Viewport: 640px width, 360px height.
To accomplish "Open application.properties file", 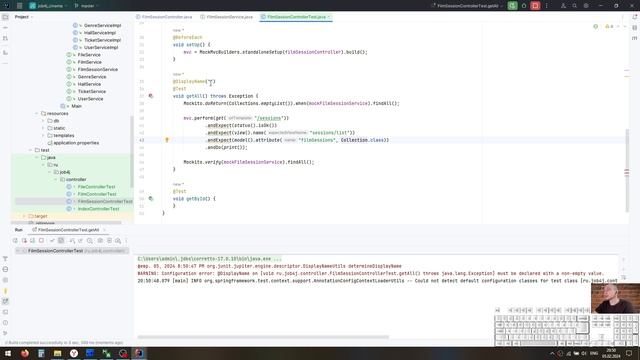I will coord(76,143).
